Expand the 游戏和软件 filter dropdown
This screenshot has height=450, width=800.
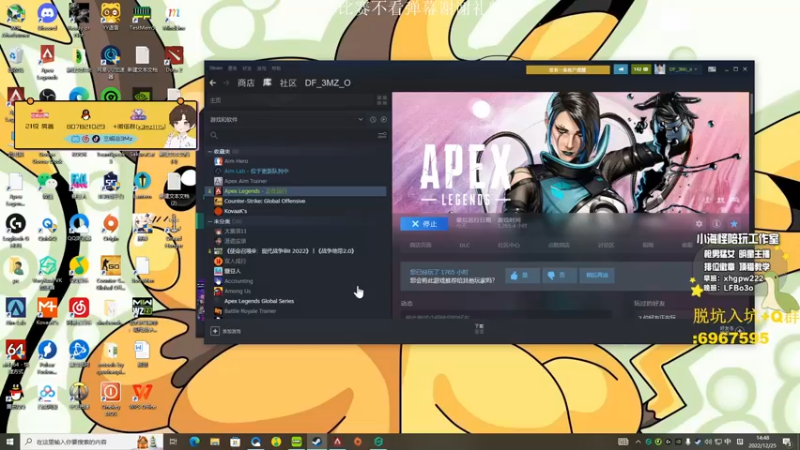click(x=286, y=119)
